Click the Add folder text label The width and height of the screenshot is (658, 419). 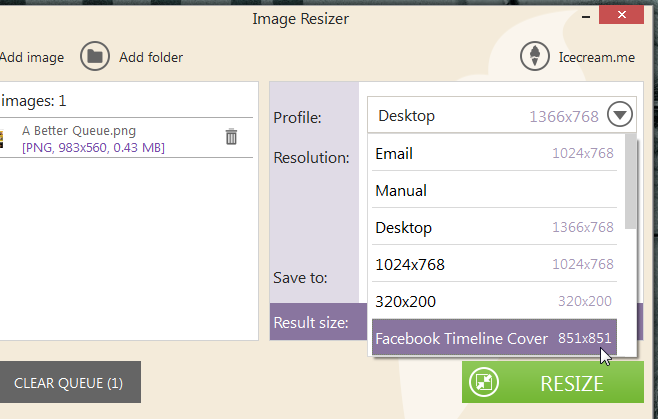[151, 58]
